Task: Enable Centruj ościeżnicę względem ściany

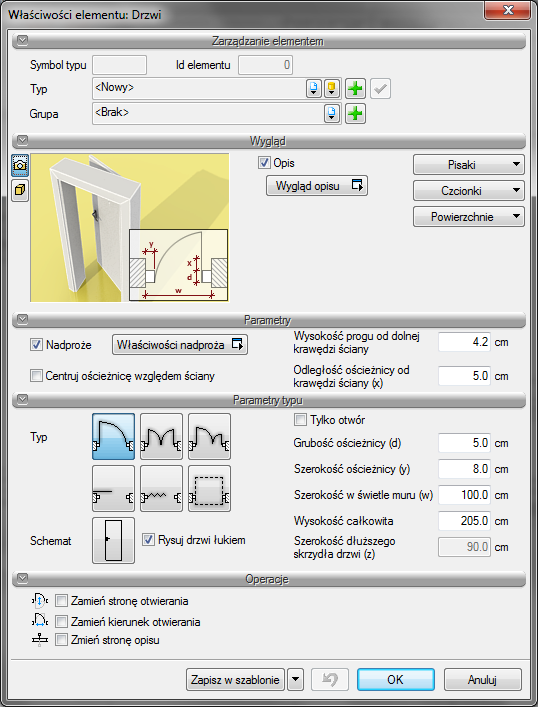Action: tap(36, 376)
